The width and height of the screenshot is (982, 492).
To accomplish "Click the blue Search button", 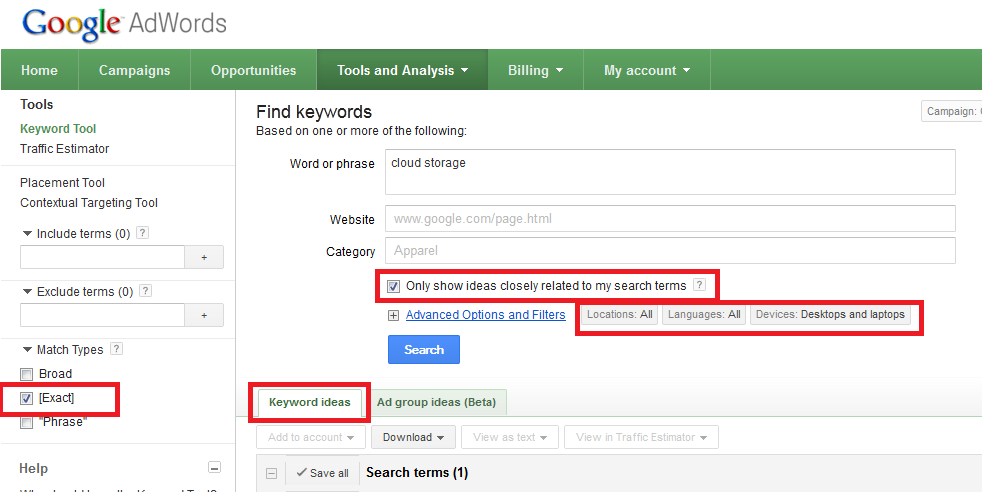I will 424,349.
